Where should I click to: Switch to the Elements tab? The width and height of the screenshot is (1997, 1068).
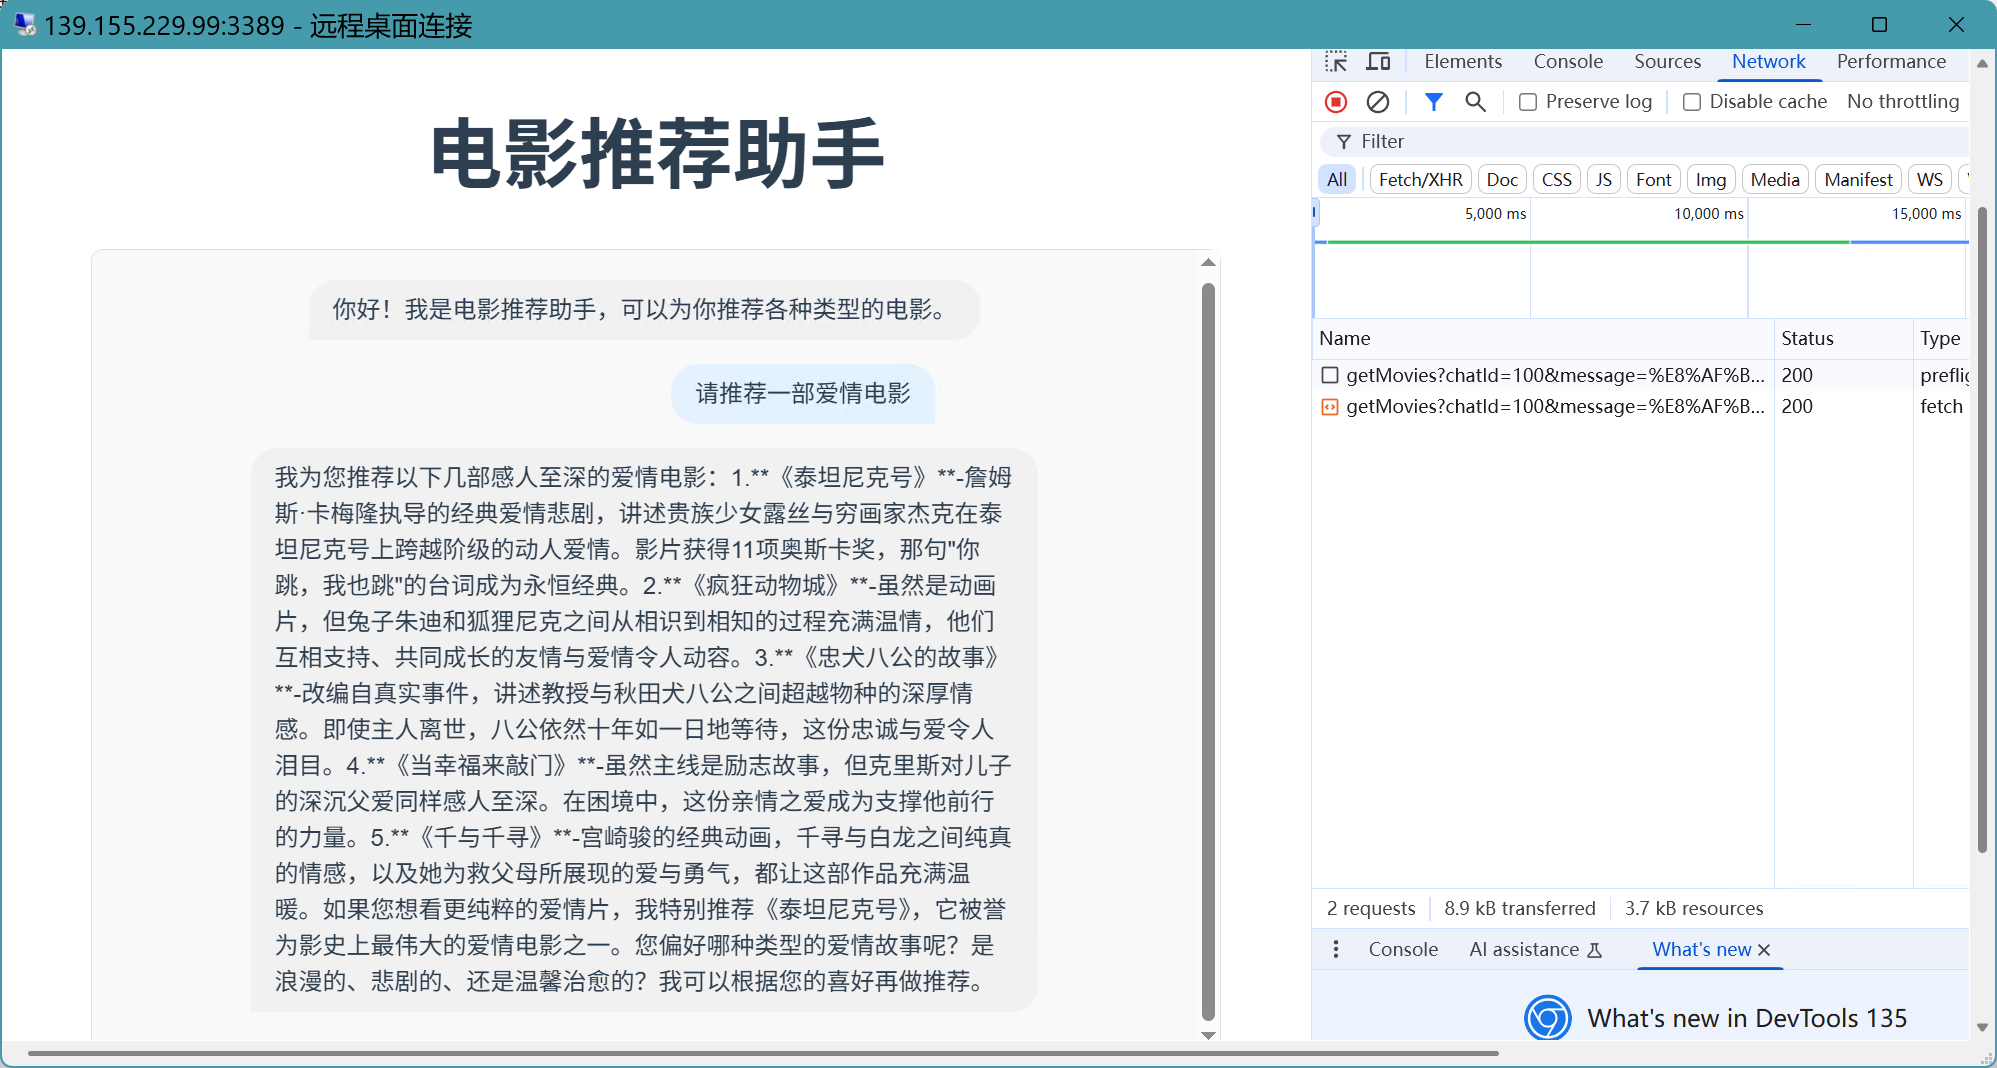[1462, 62]
